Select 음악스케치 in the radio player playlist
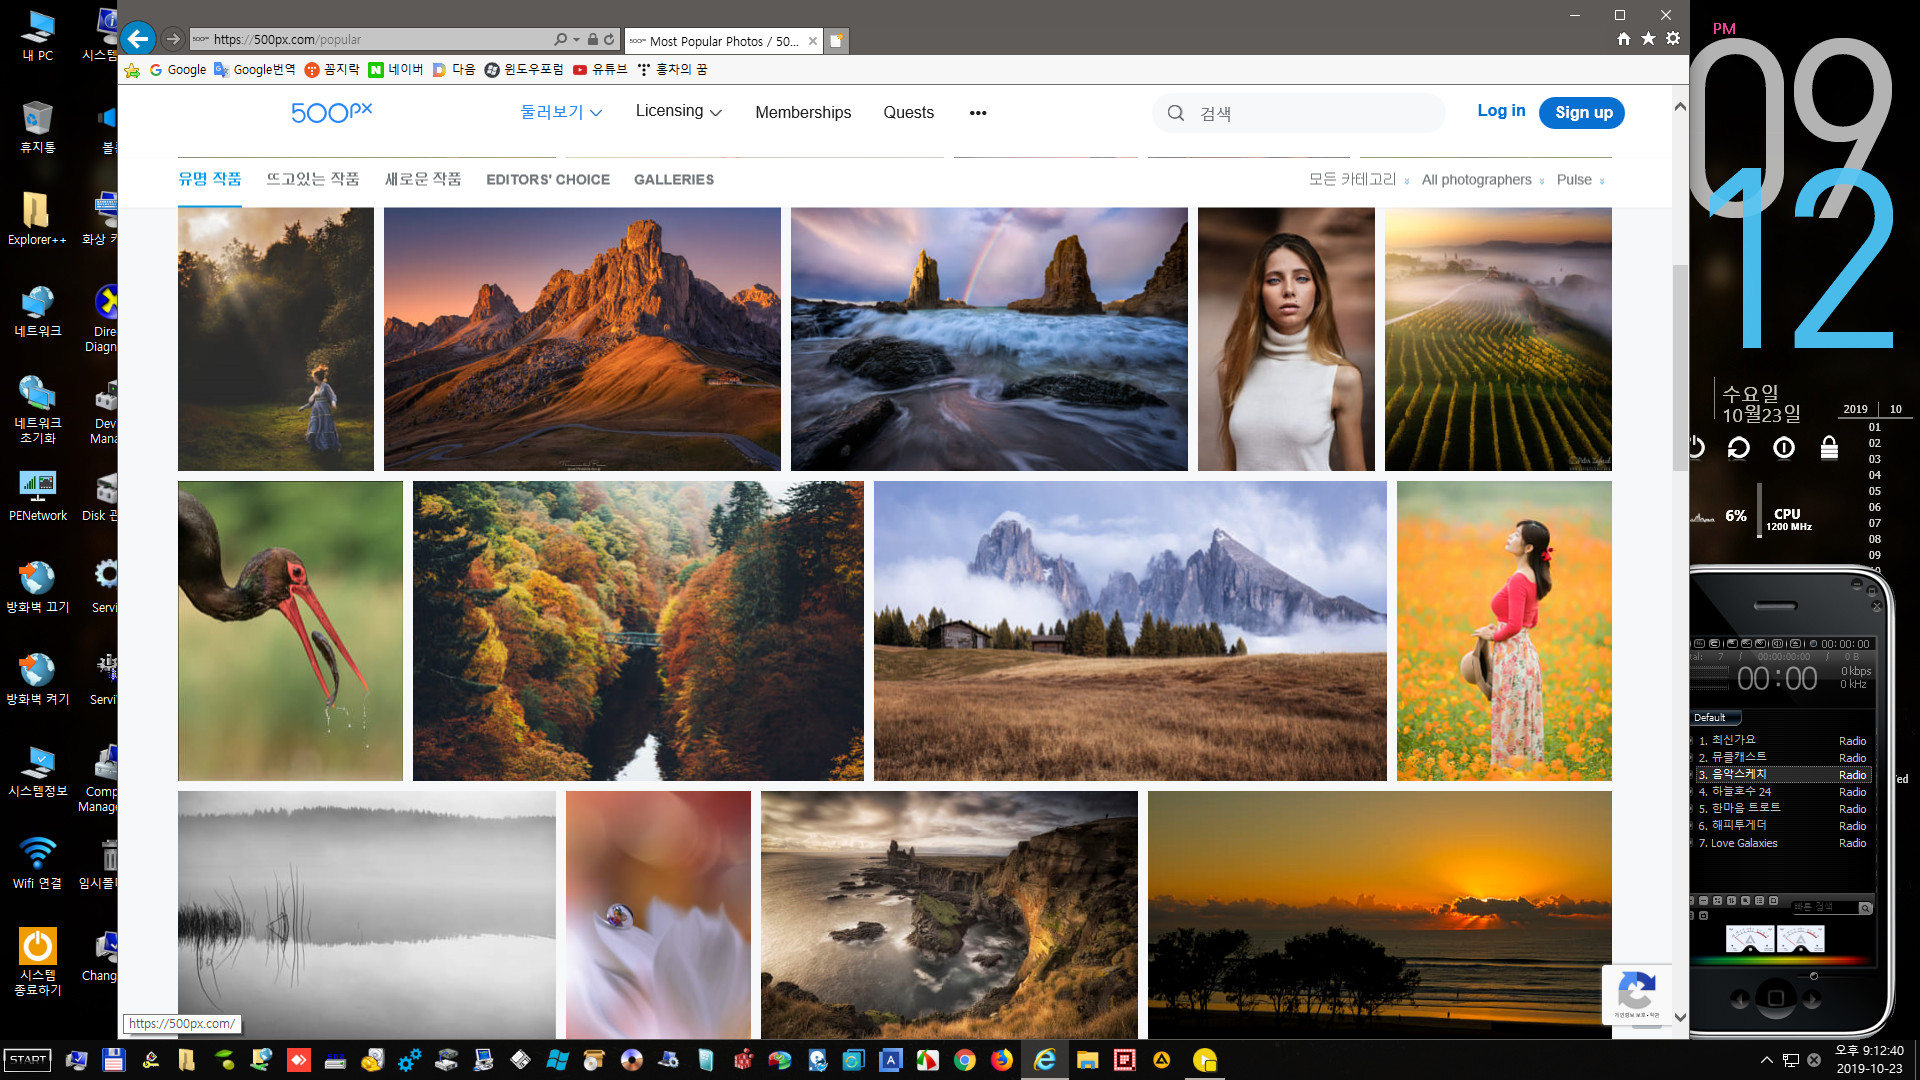The height and width of the screenshot is (1080, 1920). click(1783, 775)
